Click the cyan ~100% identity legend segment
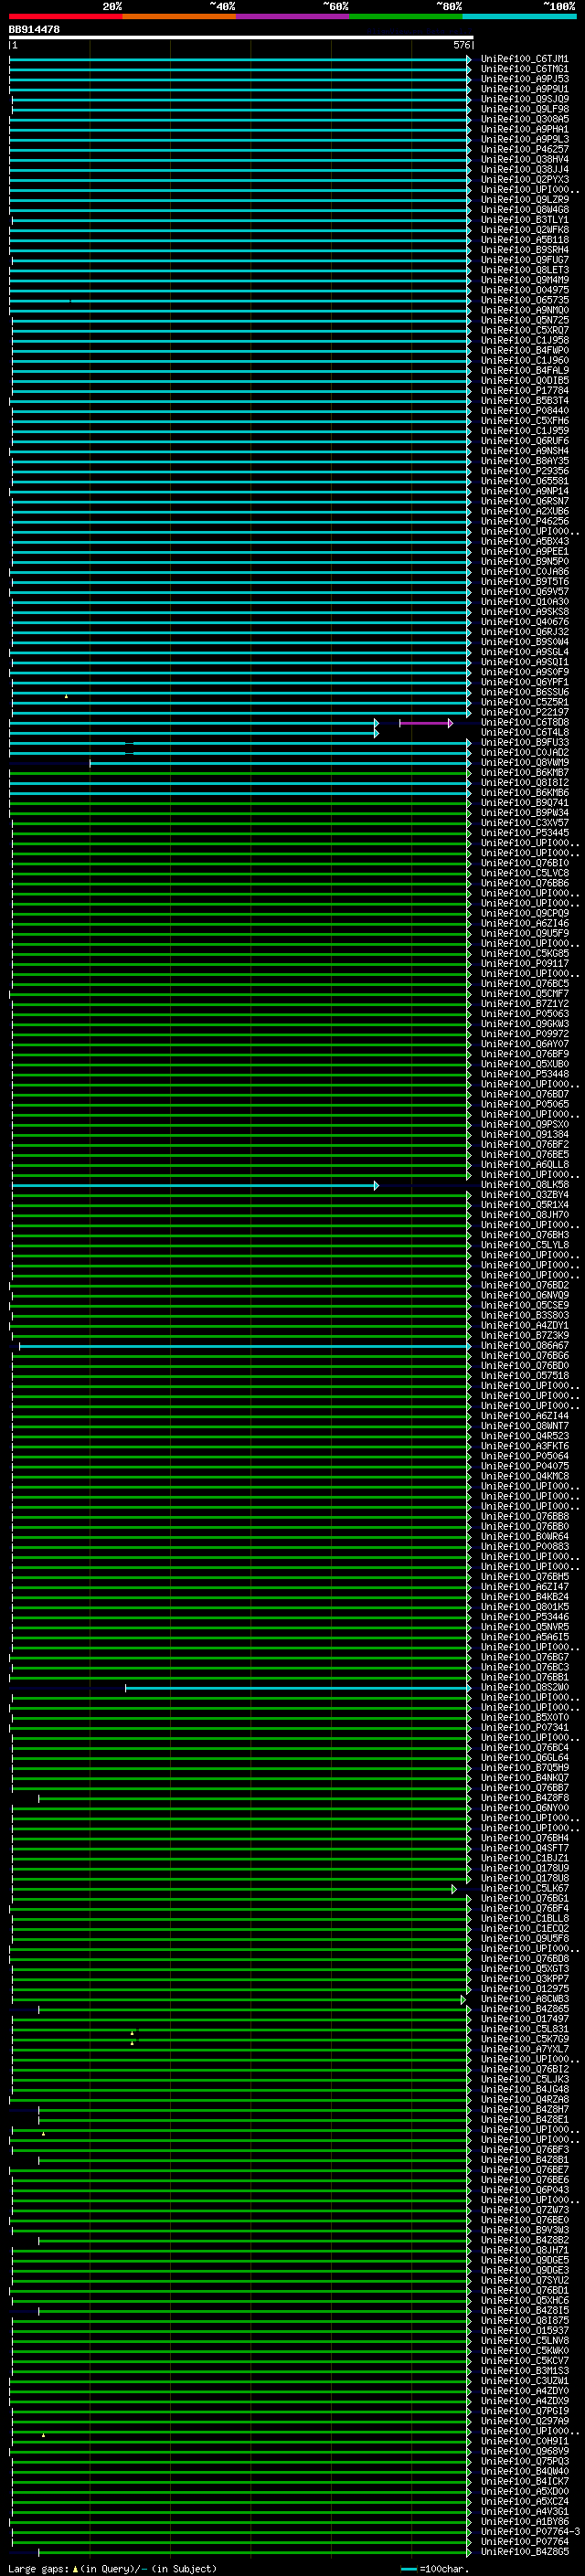The height and width of the screenshot is (2576, 585). coord(519,16)
